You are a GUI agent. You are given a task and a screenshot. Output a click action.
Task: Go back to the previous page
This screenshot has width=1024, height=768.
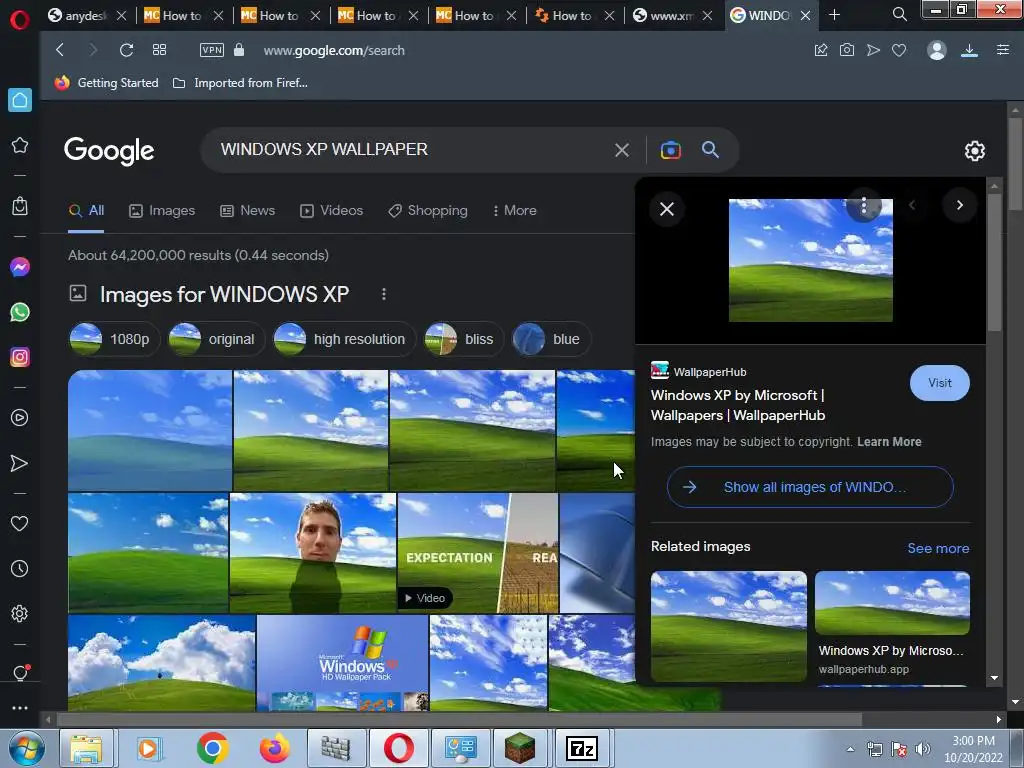pos(60,50)
